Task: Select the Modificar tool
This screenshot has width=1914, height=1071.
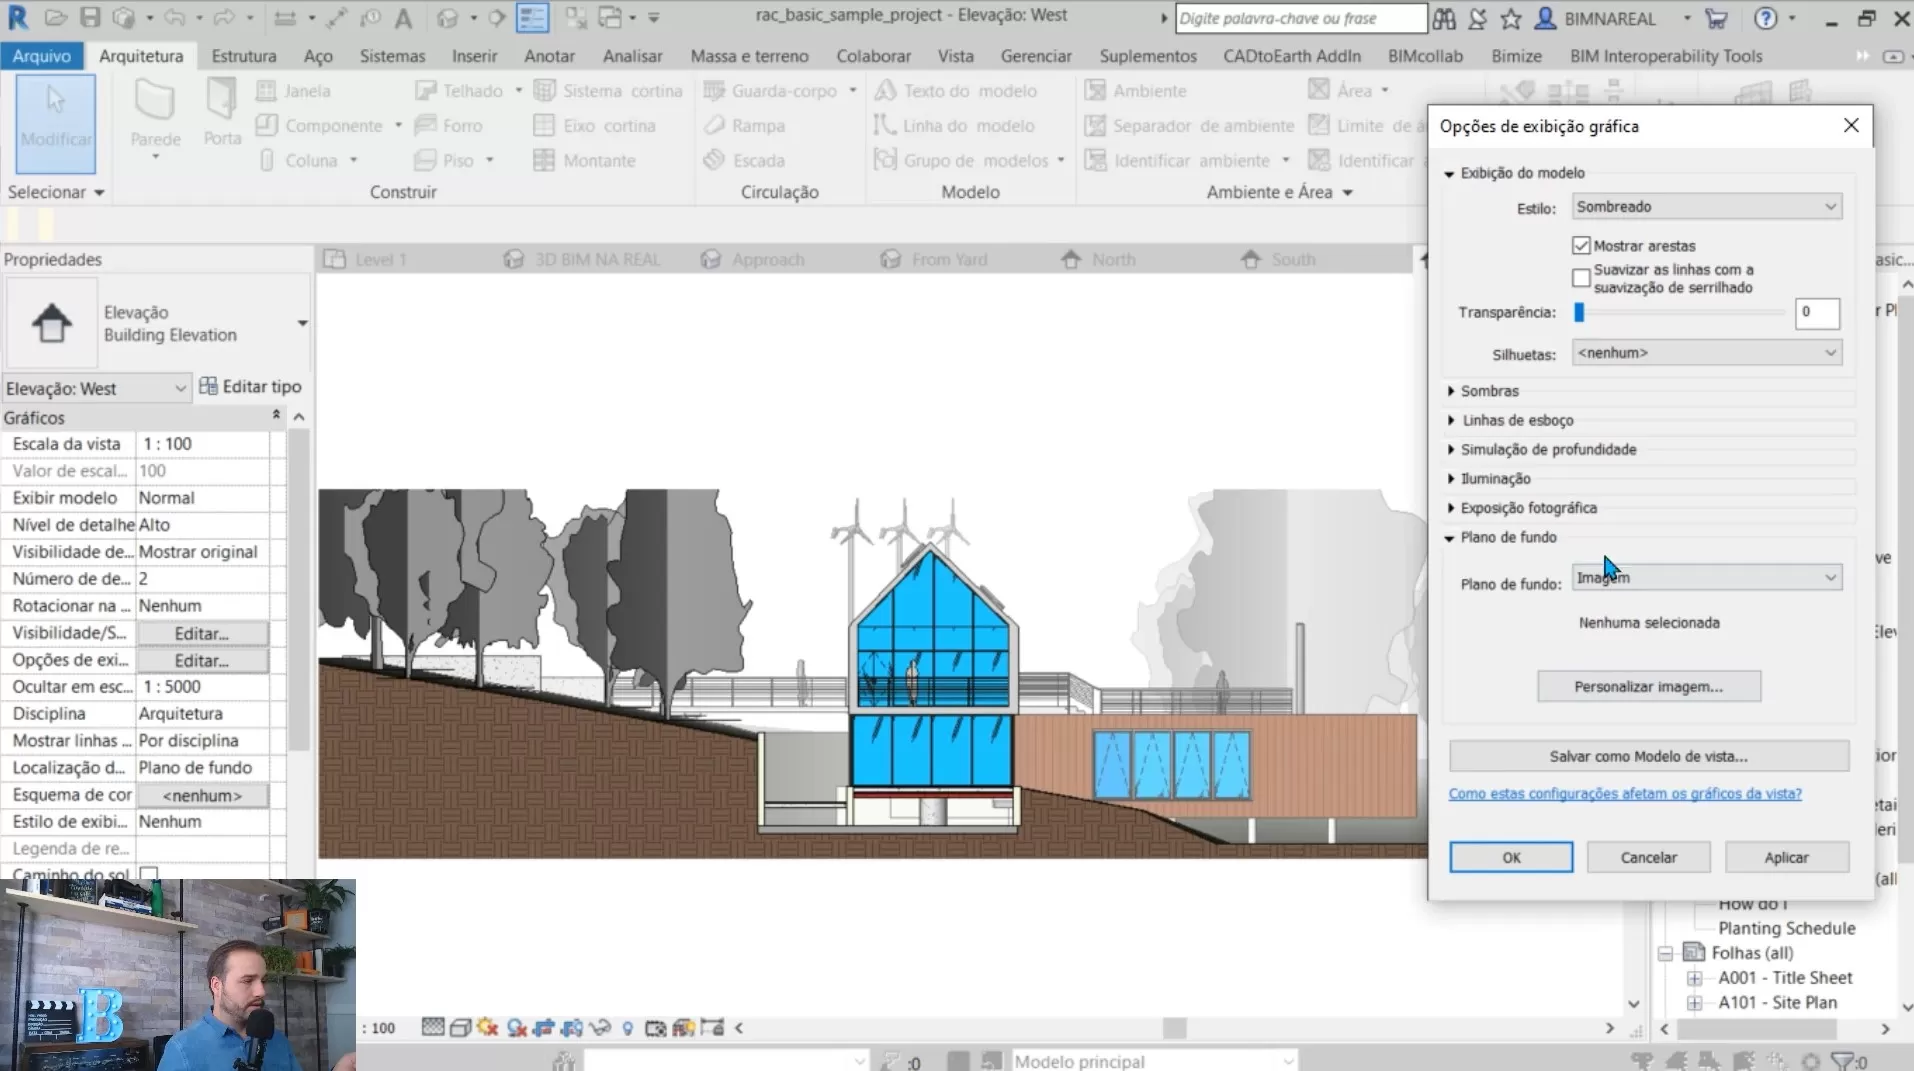Action: pos(56,124)
